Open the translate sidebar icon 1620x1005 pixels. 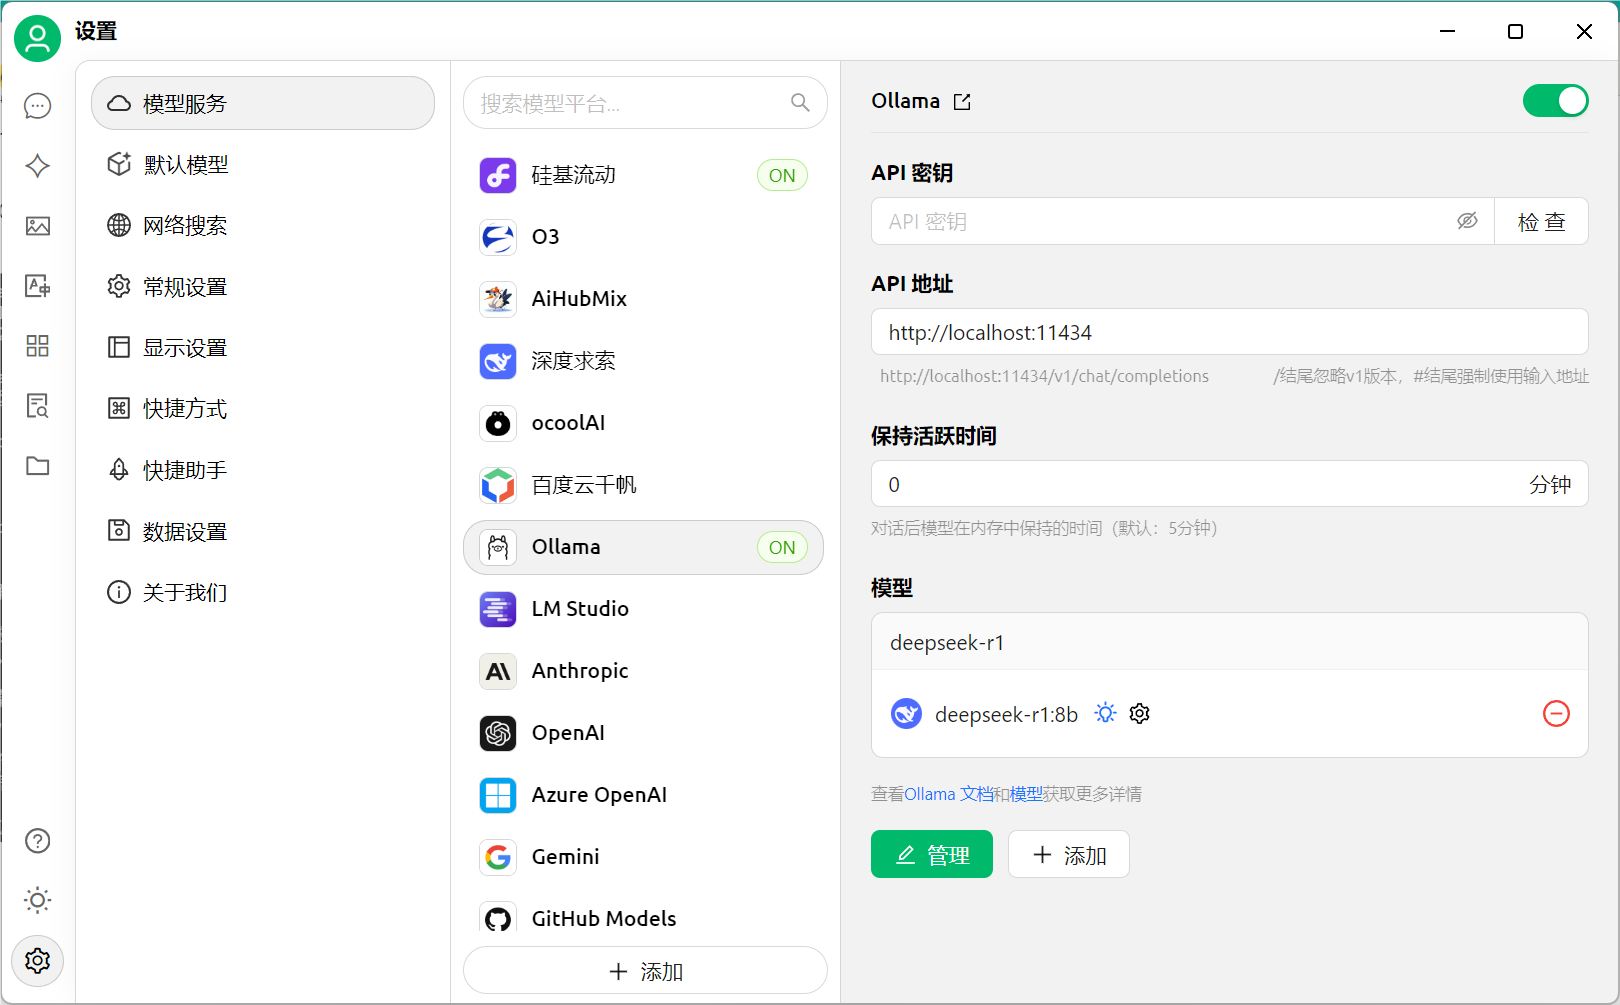click(38, 286)
